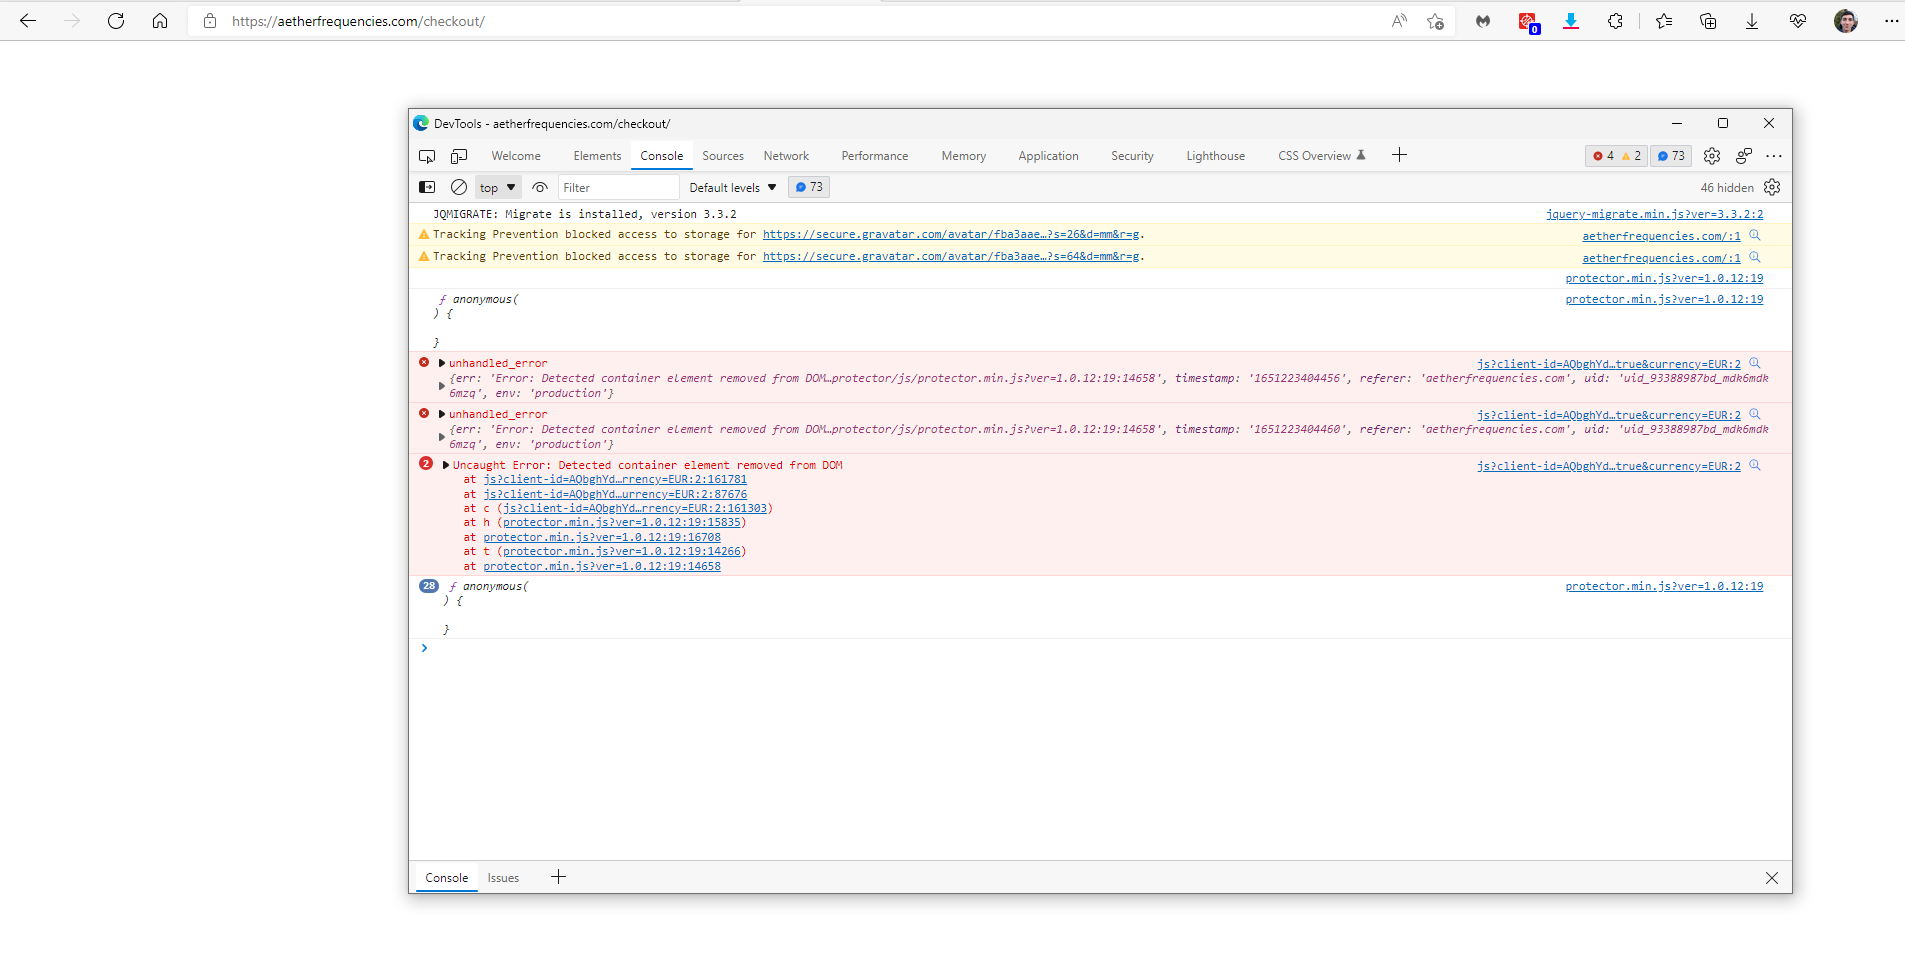The height and width of the screenshot is (974, 1905).
Task: Open the user profile avatar
Action: [1846, 21]
